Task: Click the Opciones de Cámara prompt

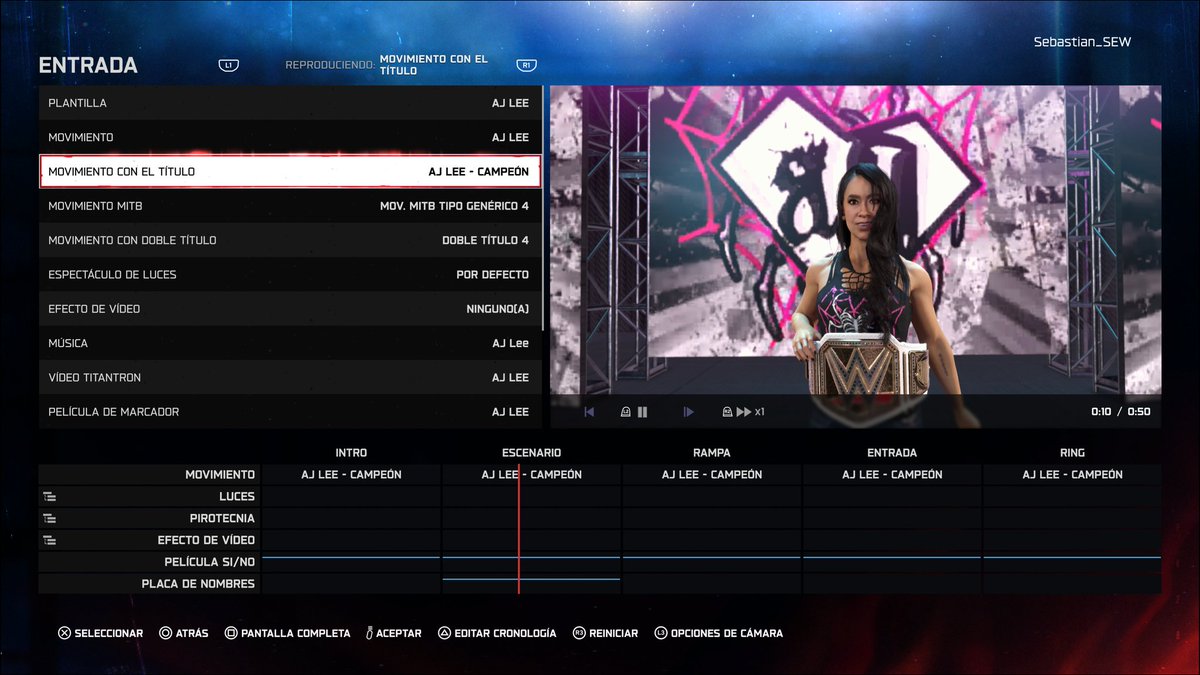Action: tap(727, 633)
